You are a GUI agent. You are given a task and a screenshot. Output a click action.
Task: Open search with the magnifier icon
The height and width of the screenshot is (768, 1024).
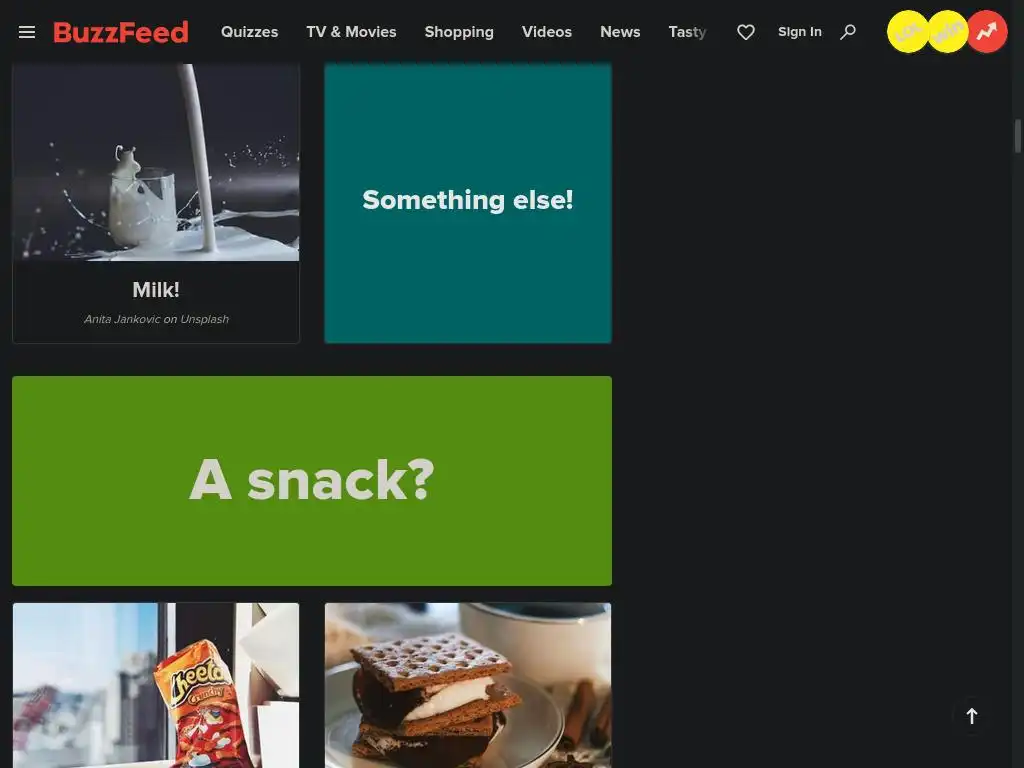coord(848,32)
